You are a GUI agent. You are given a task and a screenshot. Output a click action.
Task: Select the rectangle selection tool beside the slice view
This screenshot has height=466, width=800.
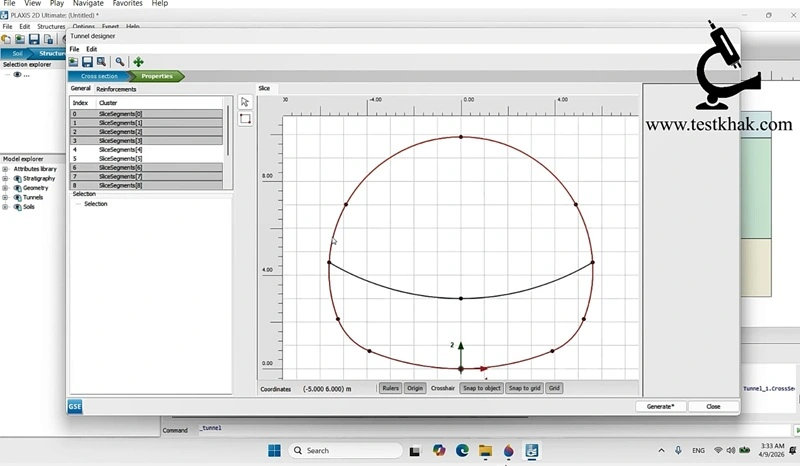(245, 119)
